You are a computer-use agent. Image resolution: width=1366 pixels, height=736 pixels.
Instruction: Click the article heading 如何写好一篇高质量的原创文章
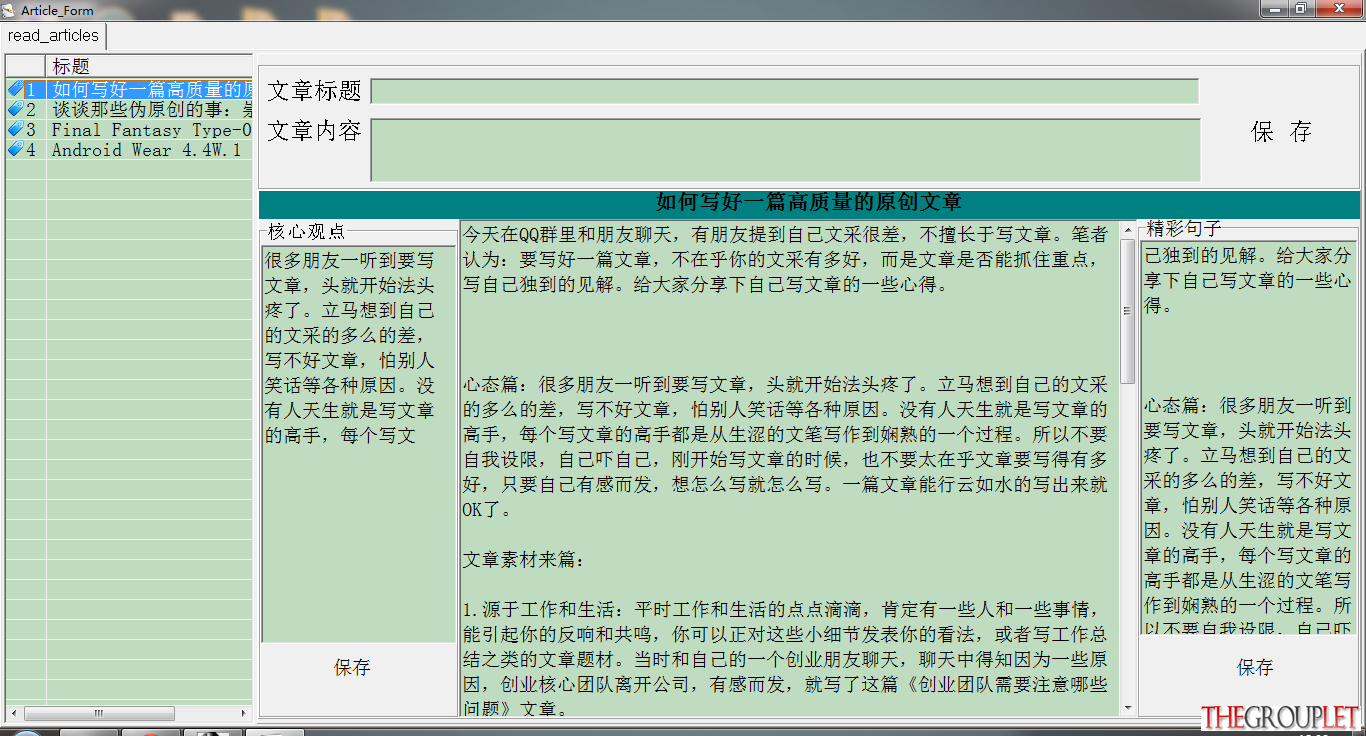[809, 203]
